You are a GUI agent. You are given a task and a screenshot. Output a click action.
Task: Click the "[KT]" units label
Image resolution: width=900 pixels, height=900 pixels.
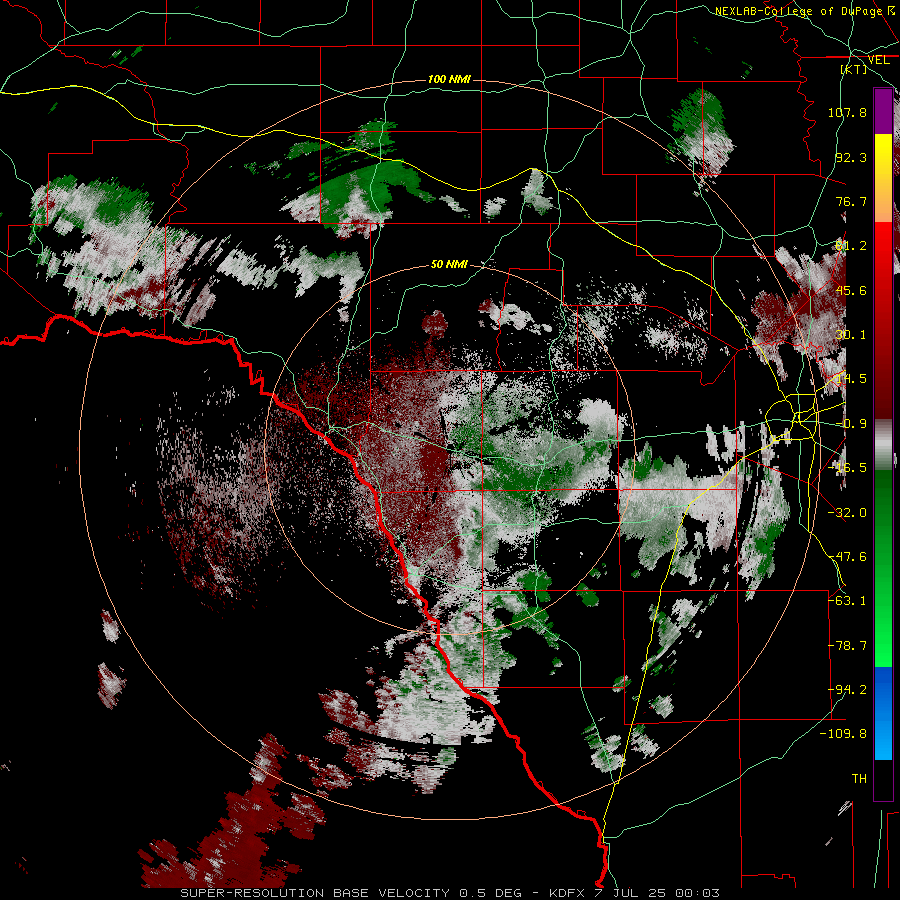854,69
